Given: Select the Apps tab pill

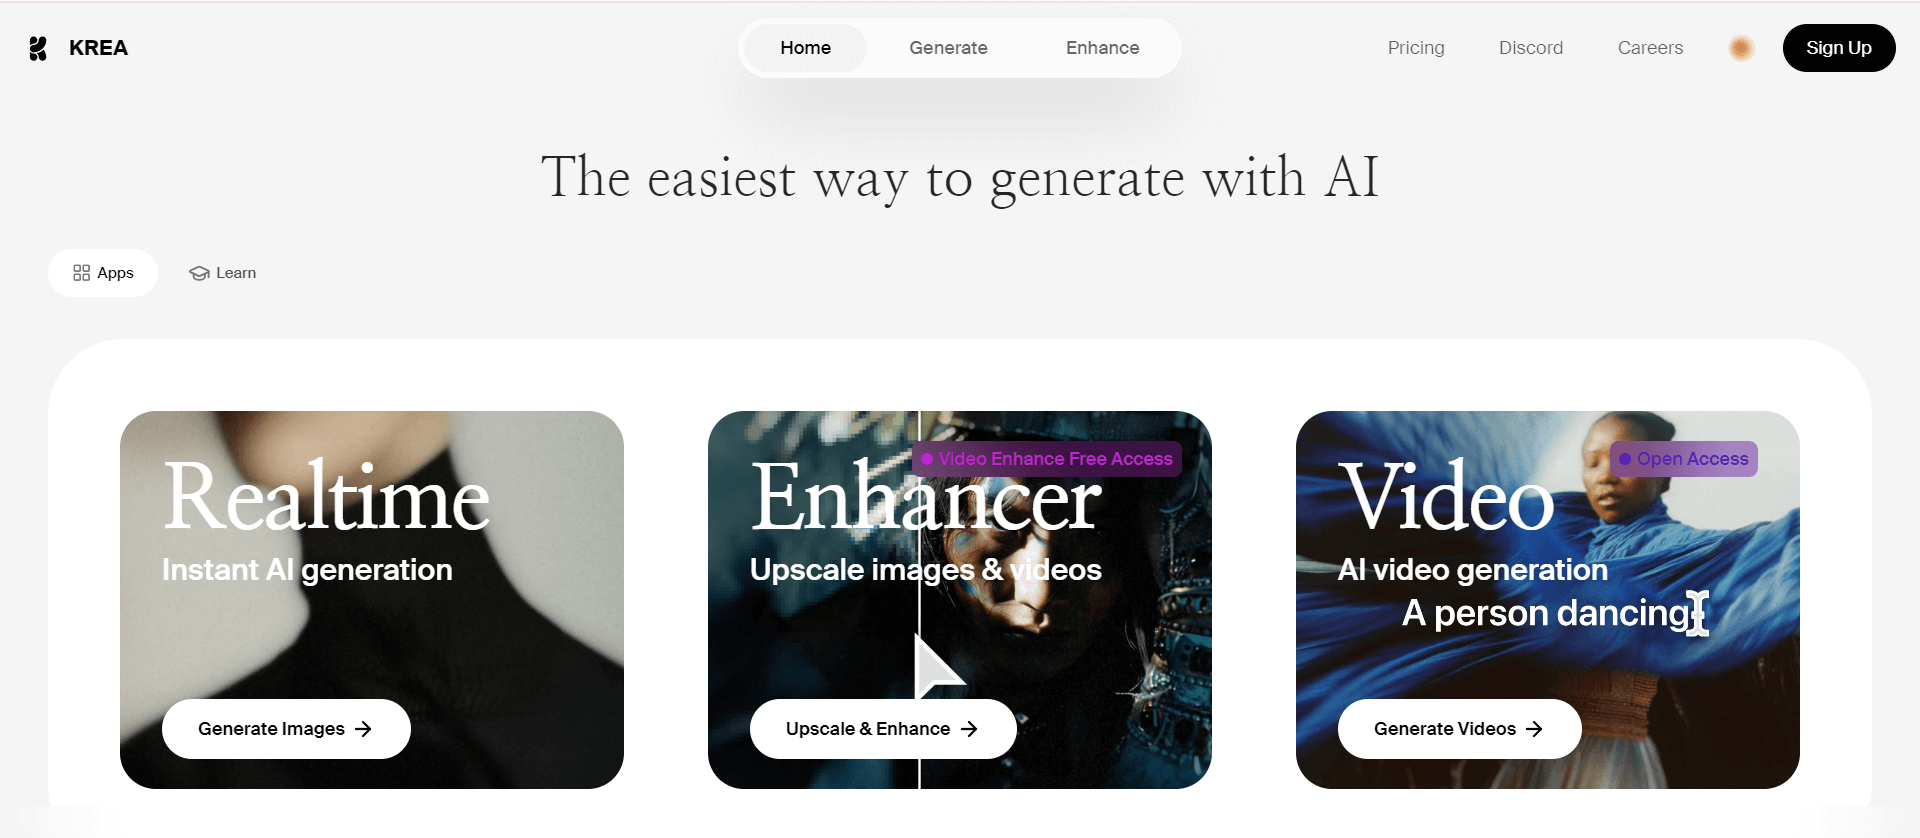Looking at the screenshot, I should tap(103, 273).
